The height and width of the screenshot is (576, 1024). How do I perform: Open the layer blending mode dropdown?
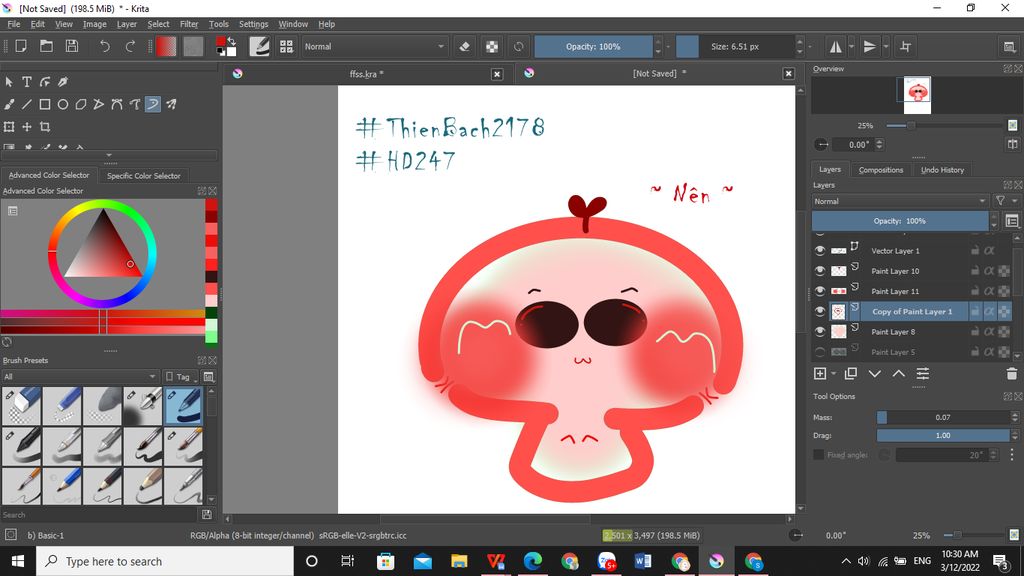click(899, 201)
